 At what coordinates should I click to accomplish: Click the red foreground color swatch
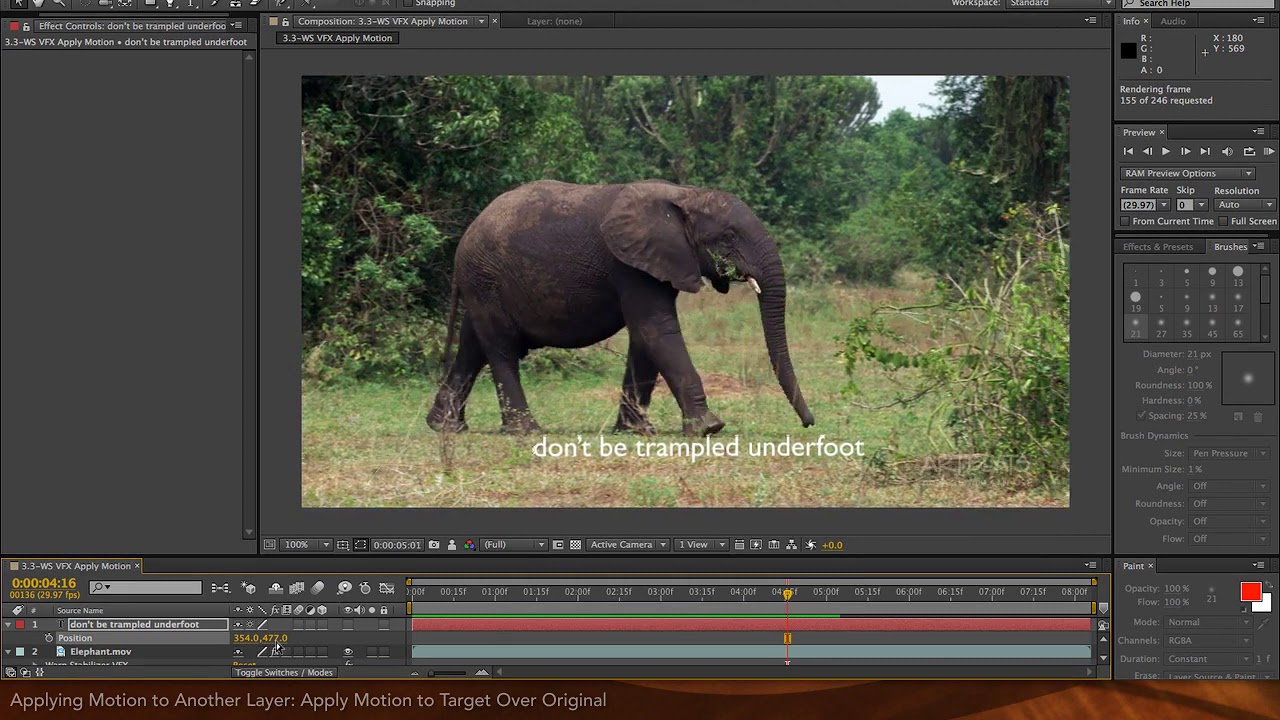(1250, 593)
